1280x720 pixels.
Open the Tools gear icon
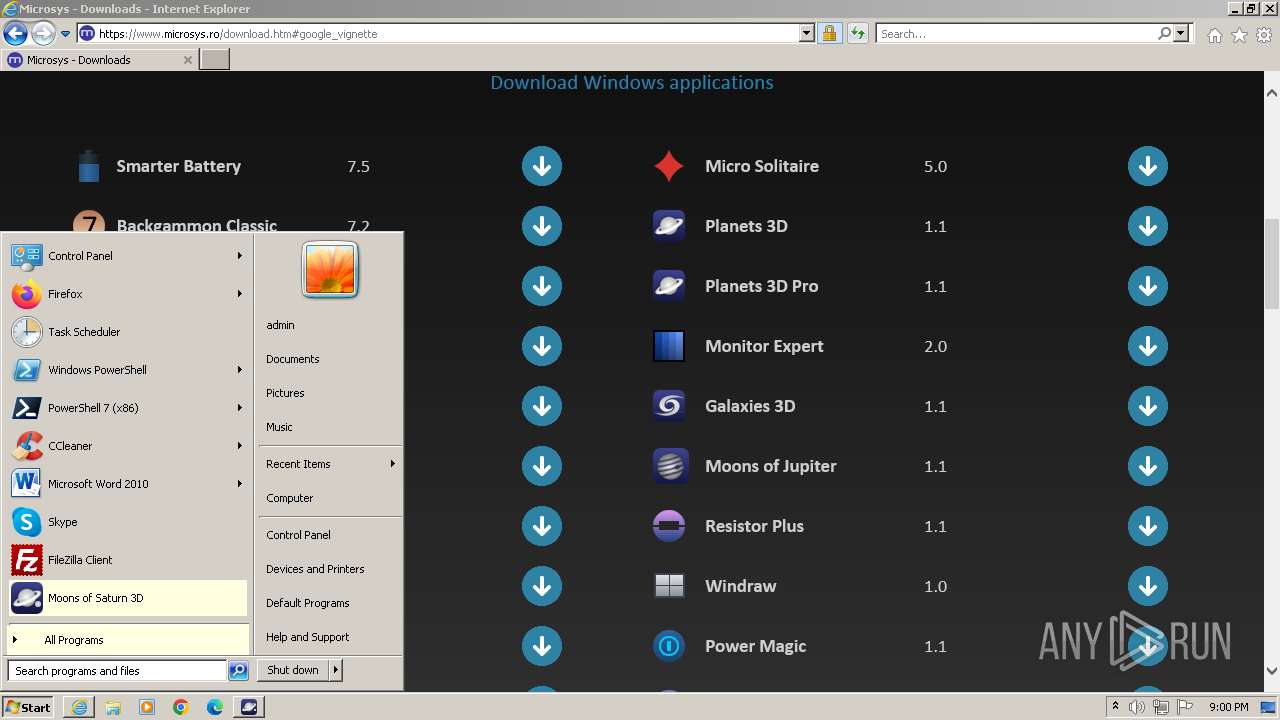[x=1264, y=35]
